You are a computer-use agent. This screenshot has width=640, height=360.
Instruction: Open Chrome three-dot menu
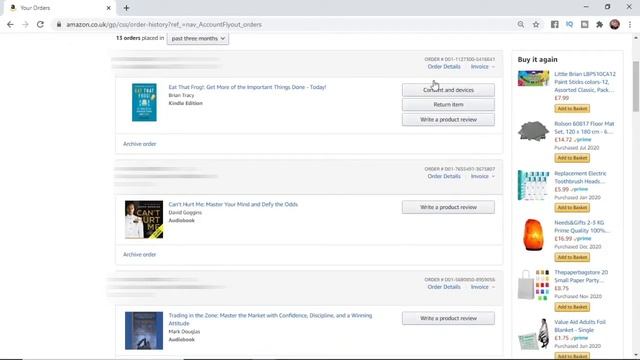[630, 24]
